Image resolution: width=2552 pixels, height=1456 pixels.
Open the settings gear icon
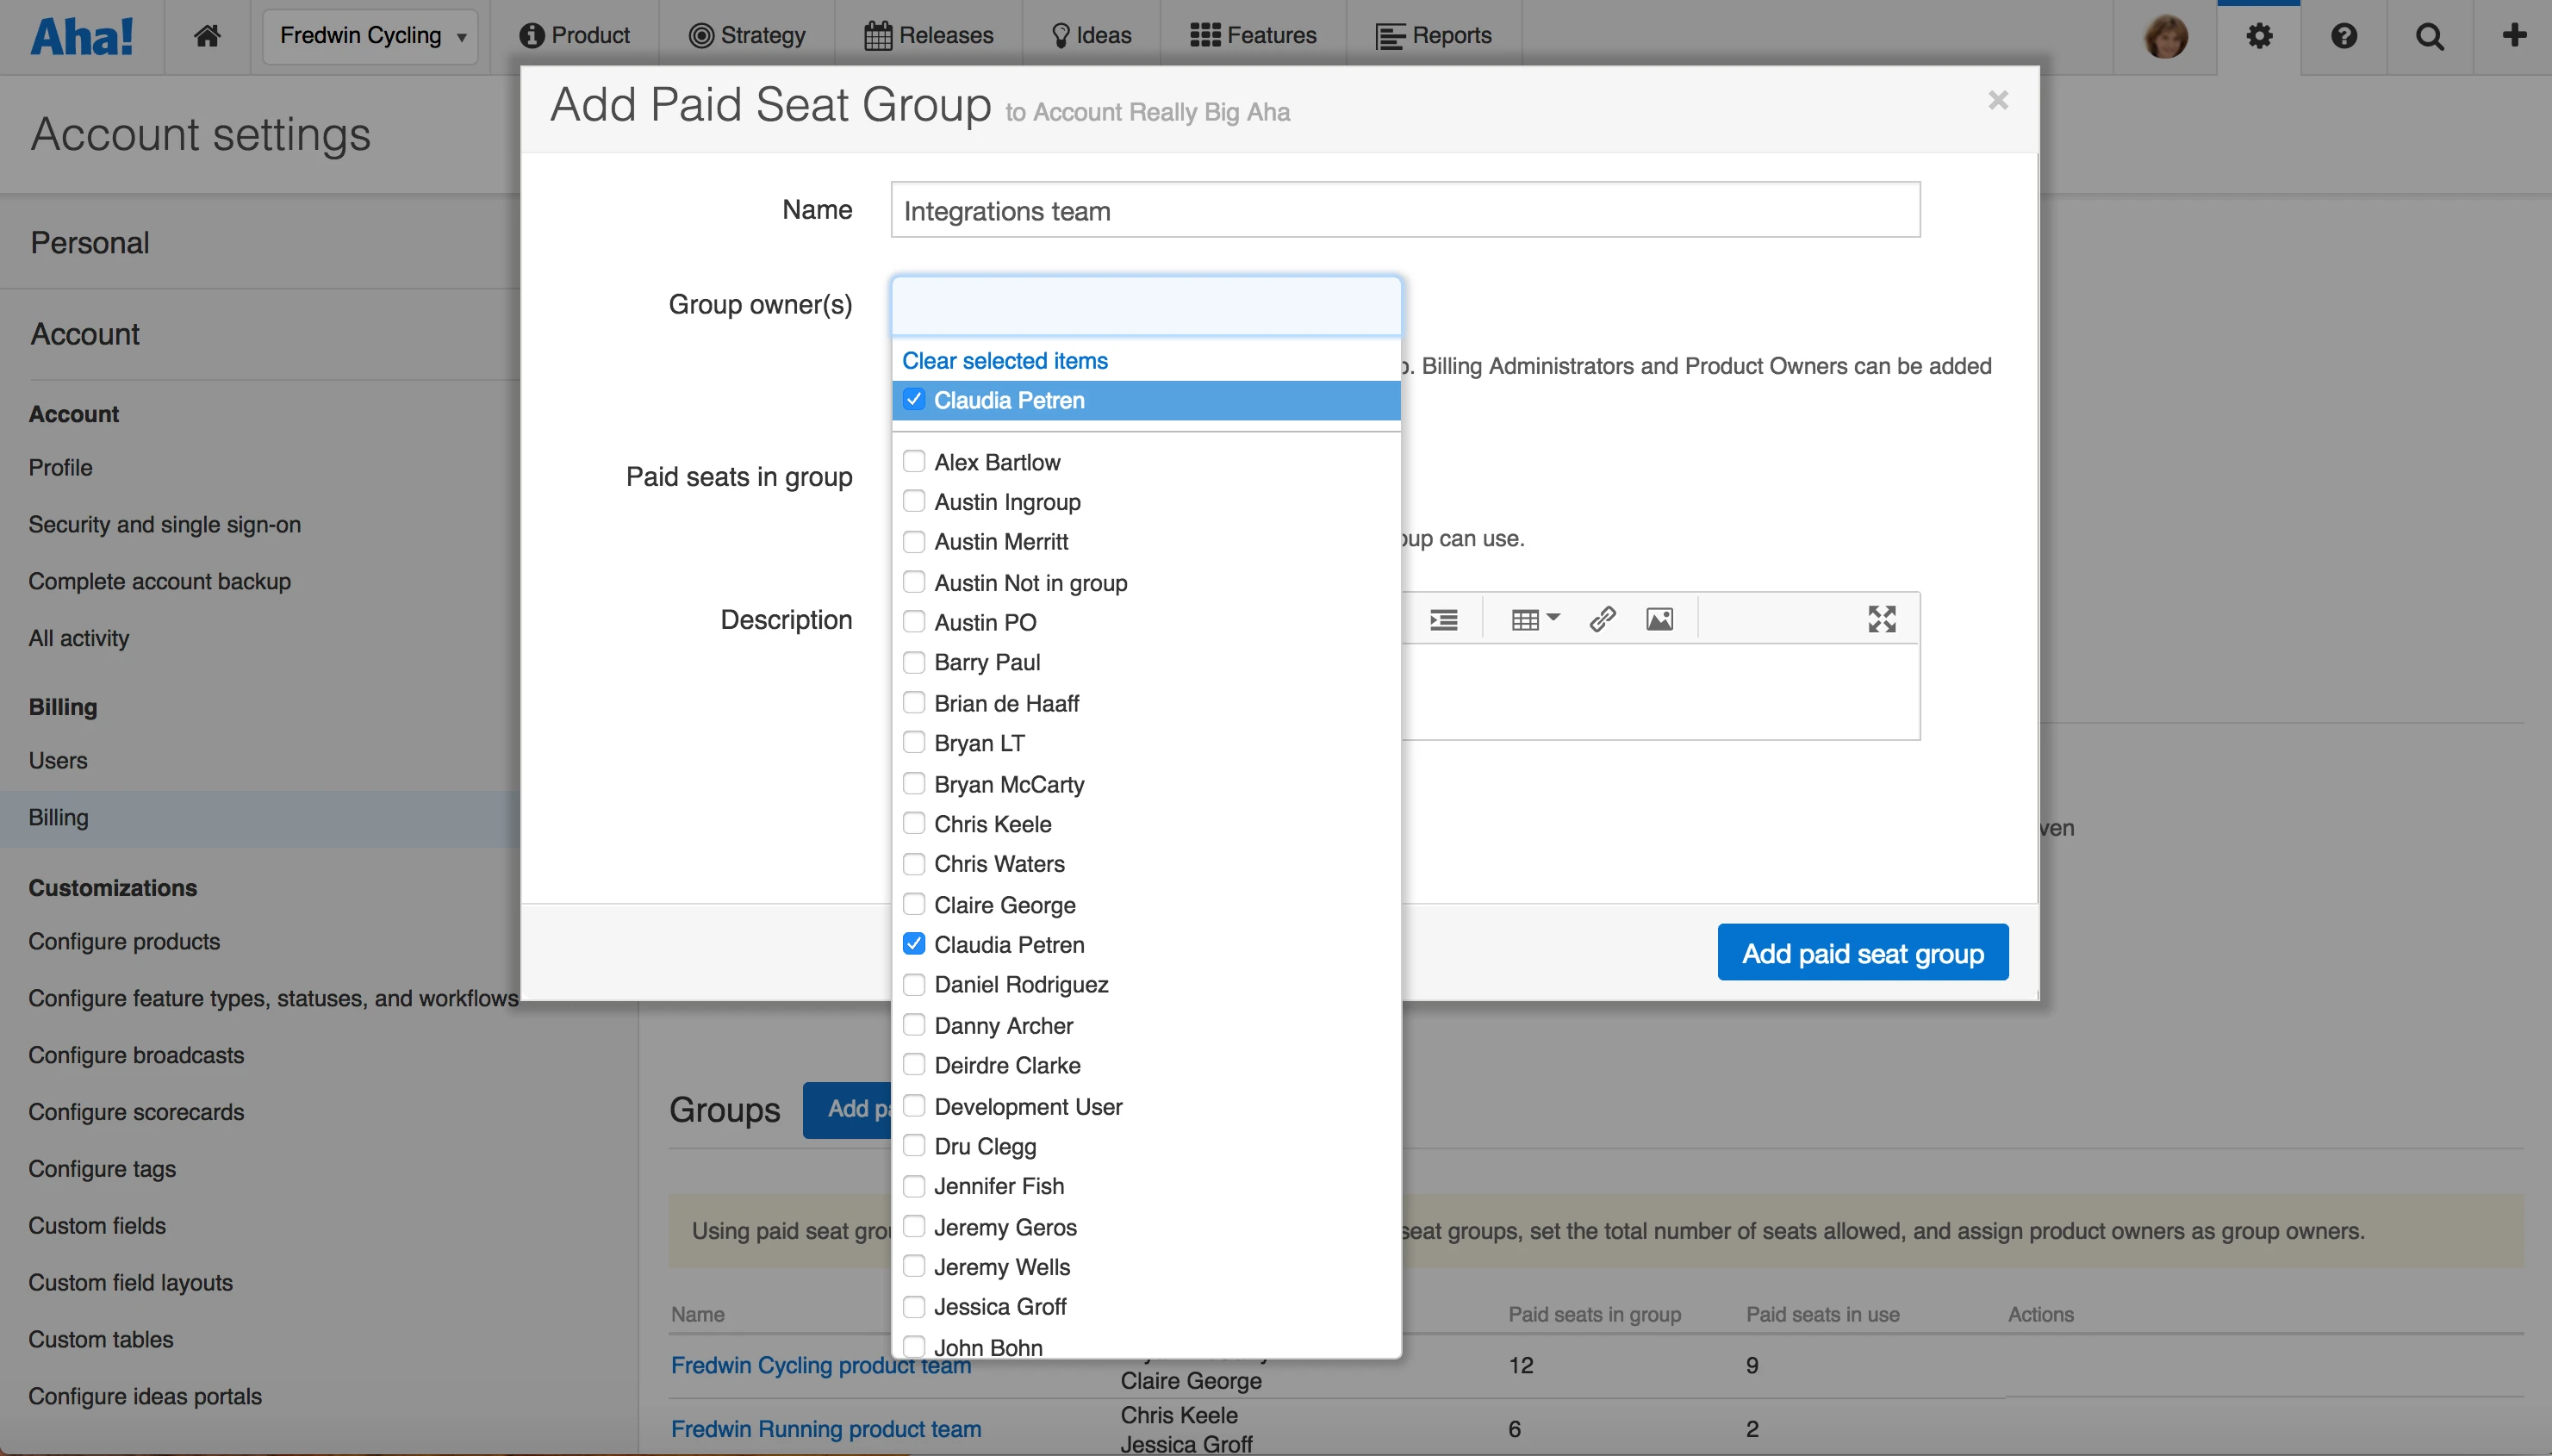point(2259,36)
